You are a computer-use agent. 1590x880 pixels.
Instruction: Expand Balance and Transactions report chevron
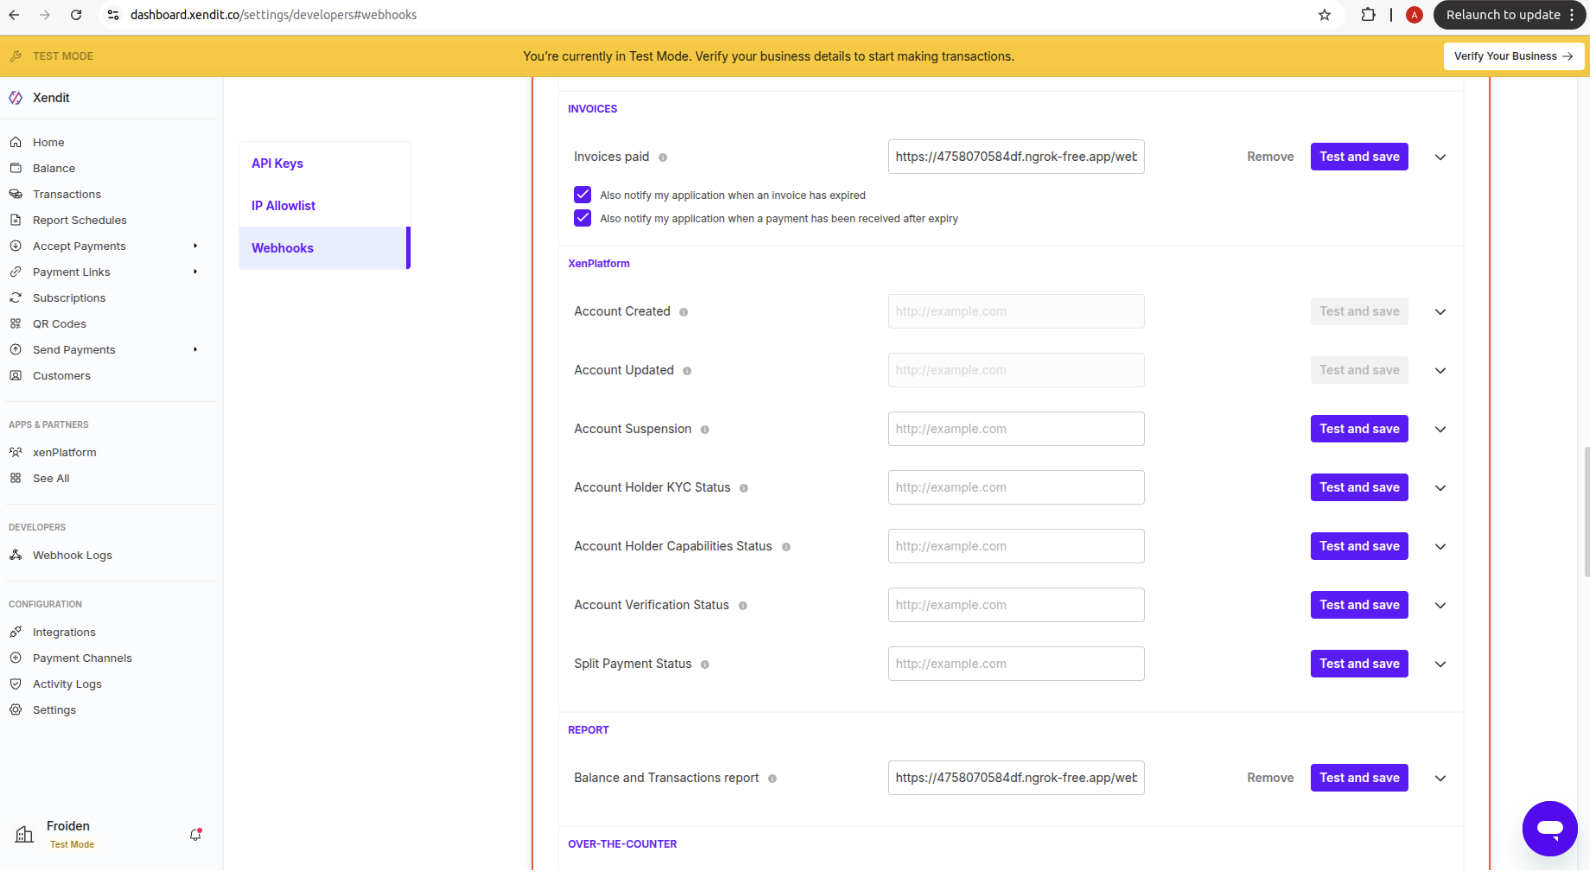[1440, 778]
